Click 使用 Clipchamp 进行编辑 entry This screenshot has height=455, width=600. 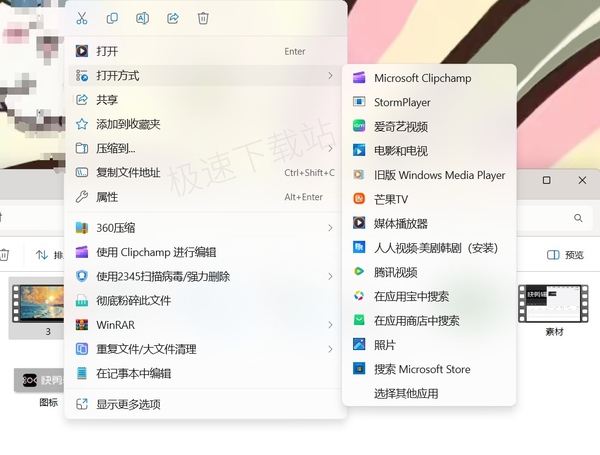tap(205, 252)
